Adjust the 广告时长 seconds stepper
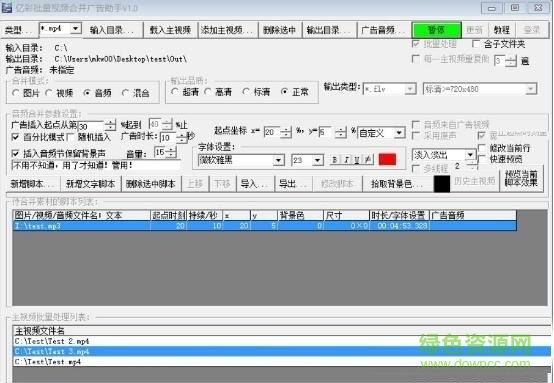This screenshot has width=554, height=383. pyautogui.click(x=182, y=137)
